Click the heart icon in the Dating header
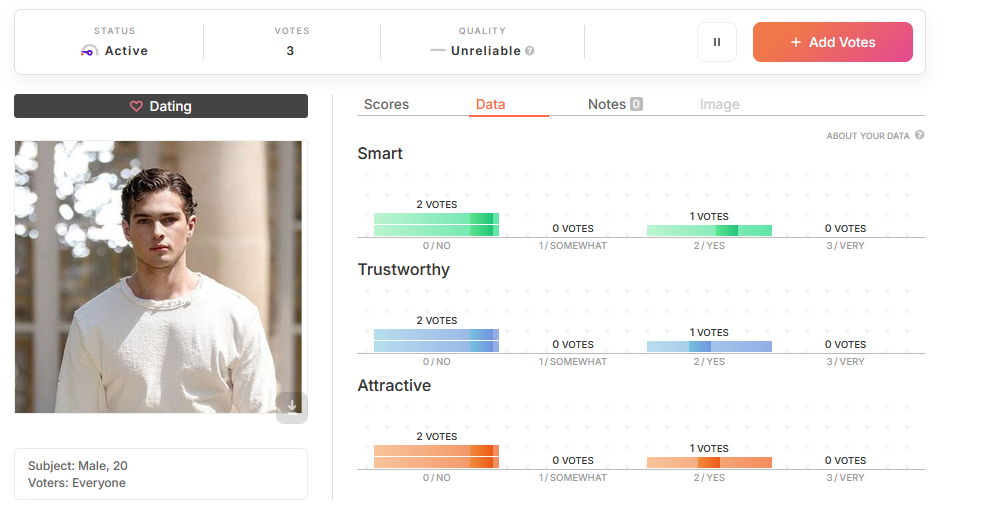 tap(136, 106)
